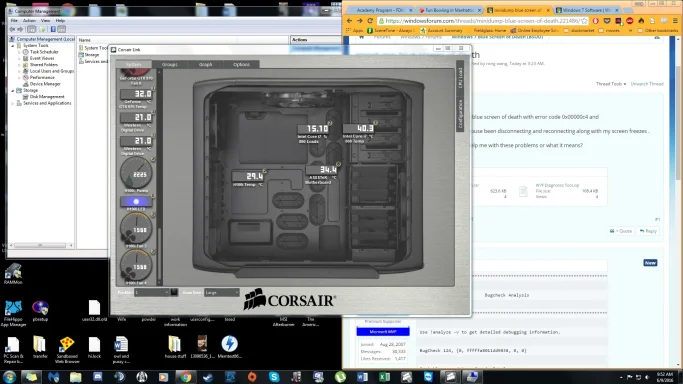Image resolution: width=683 pixels, height=384 pixels.
Task: Expand the Task Scheduler node
Action: (x=19, y=52)
